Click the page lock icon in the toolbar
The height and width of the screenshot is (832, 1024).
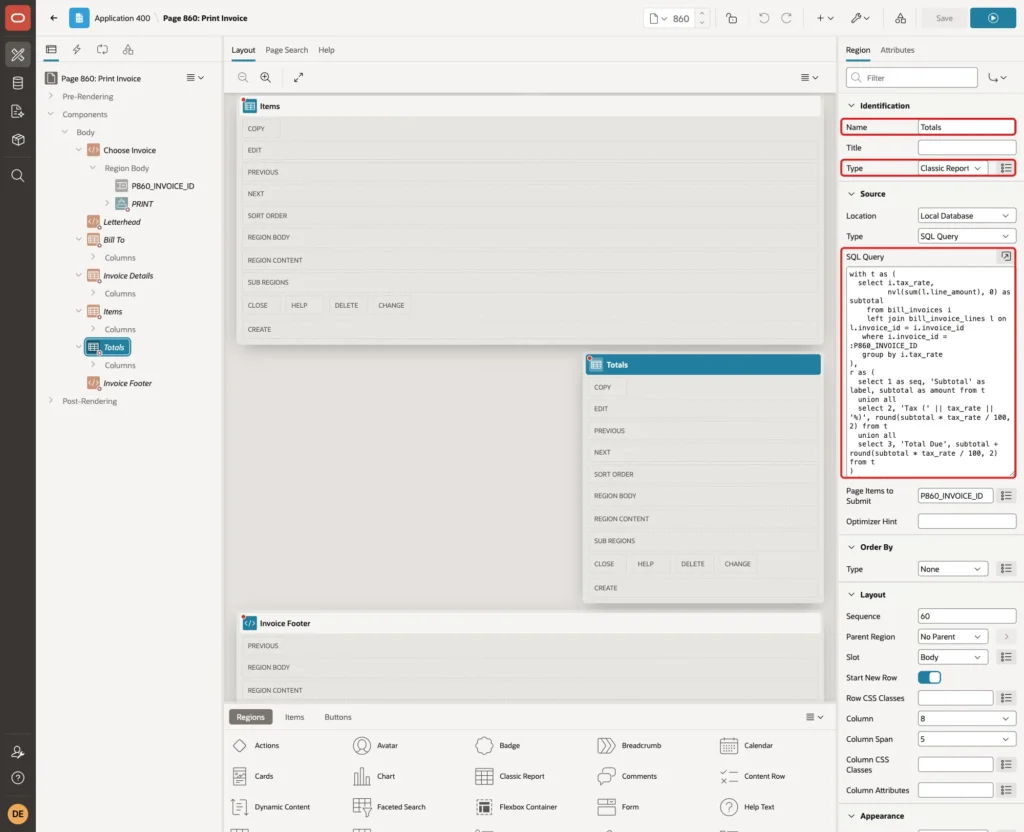[731, 18]
